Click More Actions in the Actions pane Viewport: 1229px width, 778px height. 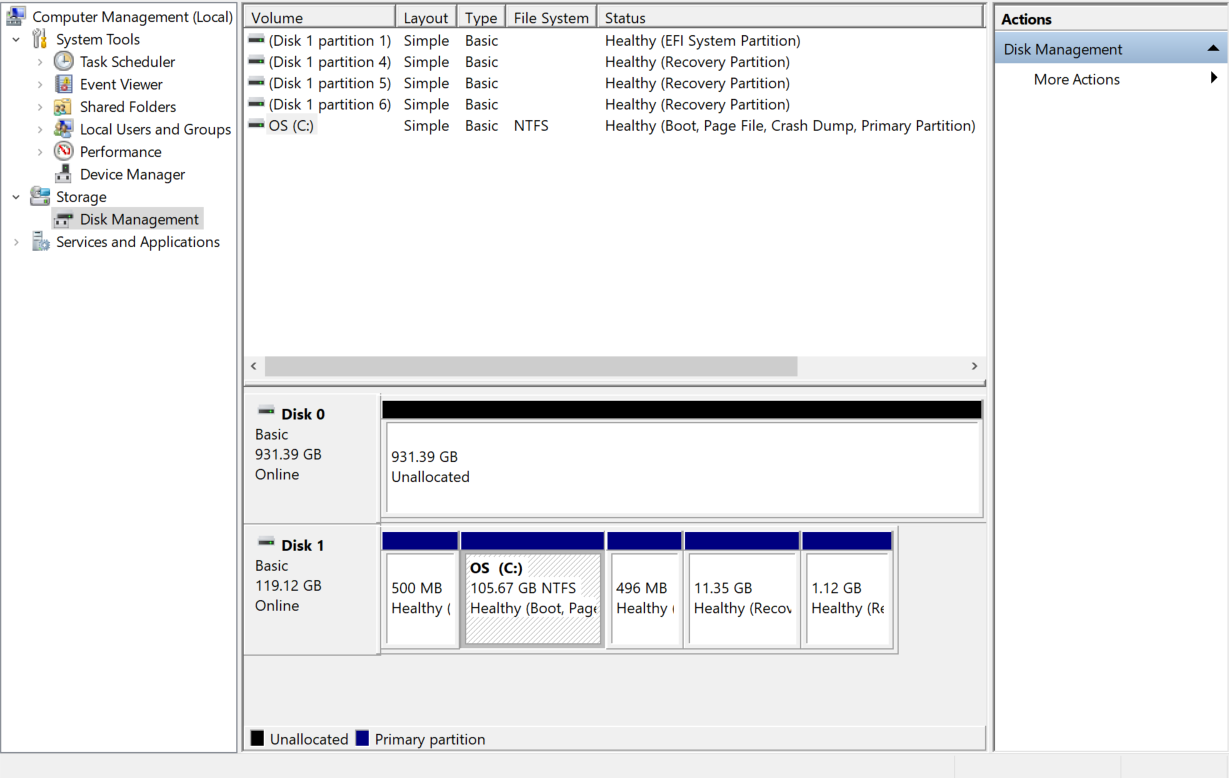(1077, 79)
